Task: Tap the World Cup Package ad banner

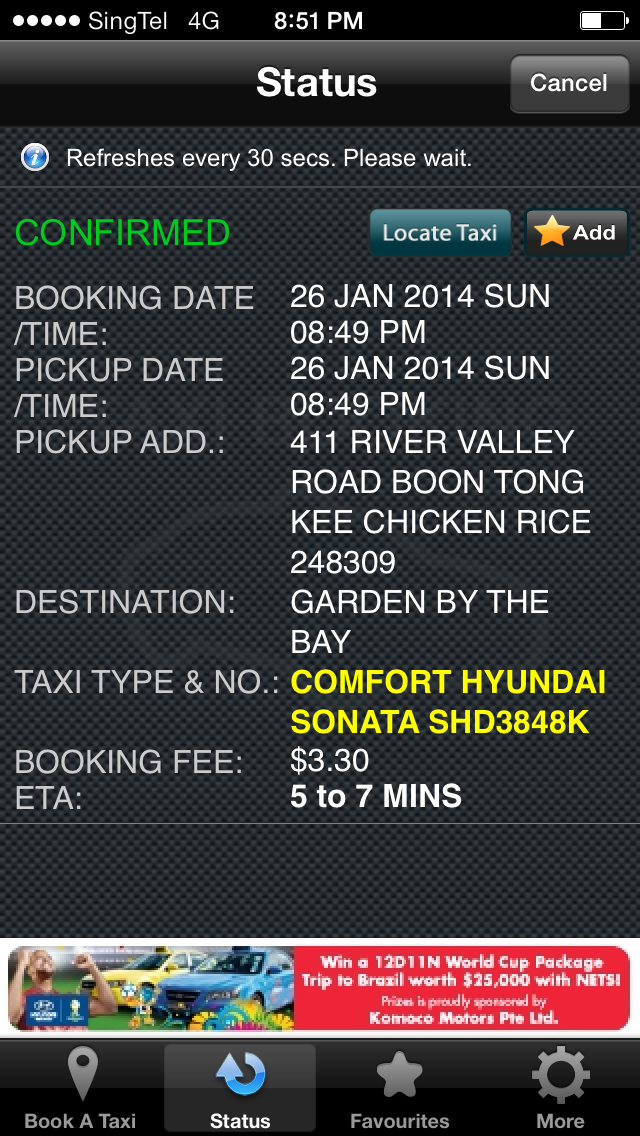Action: point(320,989)
